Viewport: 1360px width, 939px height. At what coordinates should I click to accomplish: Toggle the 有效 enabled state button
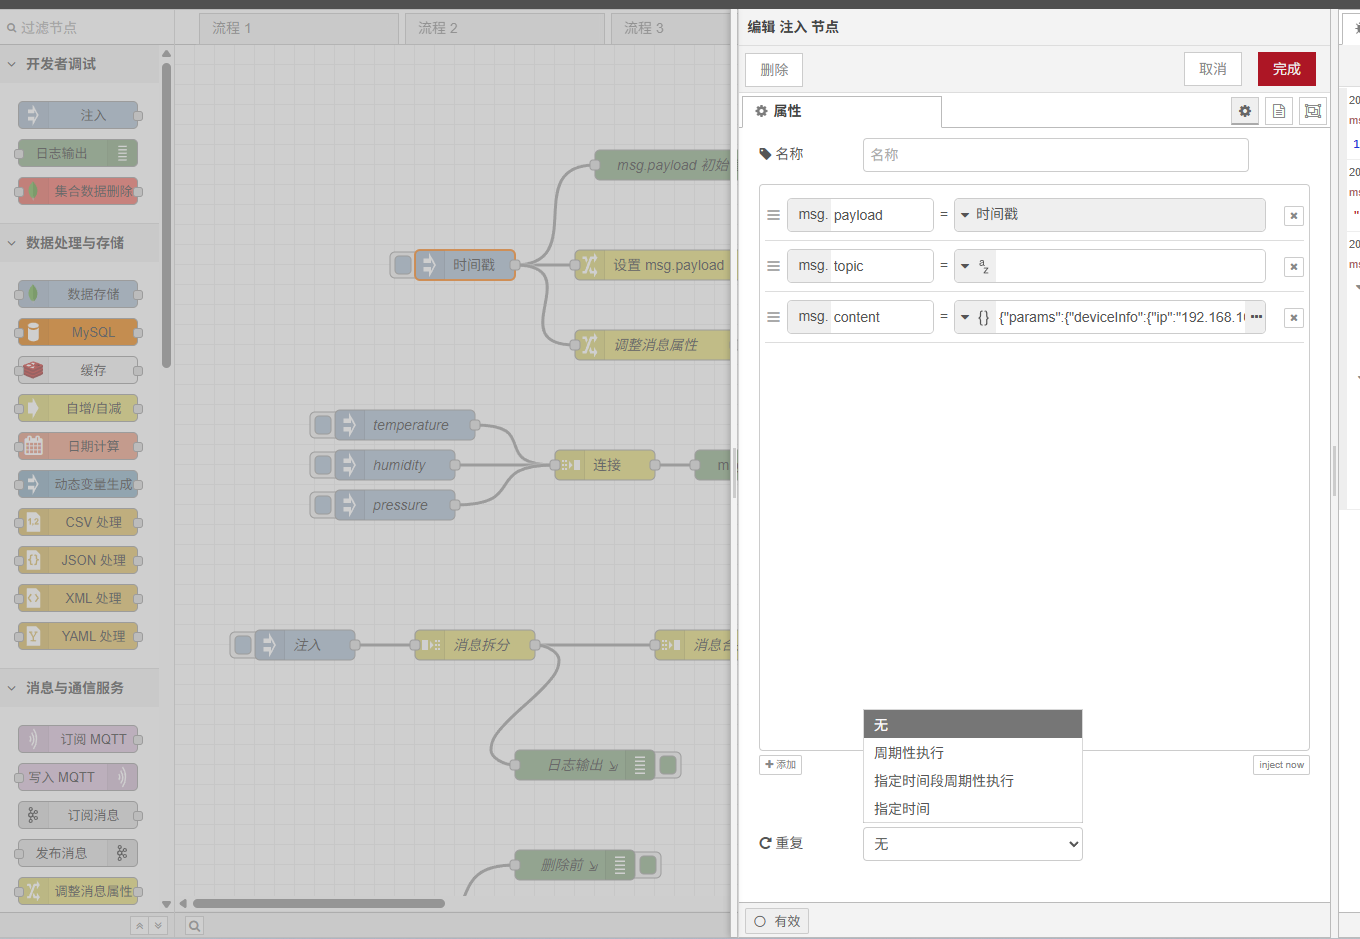[x=777, y=921]
